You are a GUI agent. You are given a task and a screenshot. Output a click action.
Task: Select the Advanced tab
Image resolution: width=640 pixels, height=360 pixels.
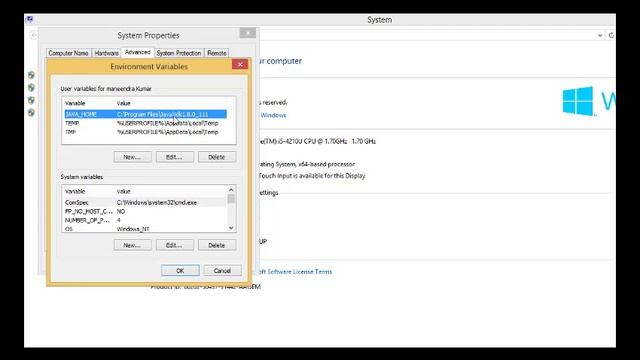tap(138, 52)
